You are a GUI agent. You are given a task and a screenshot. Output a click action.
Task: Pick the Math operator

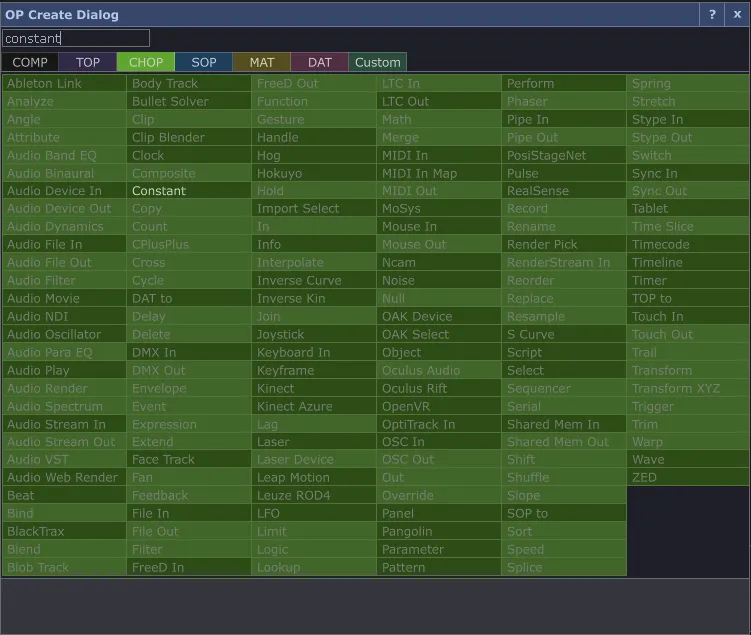point(439,119)
